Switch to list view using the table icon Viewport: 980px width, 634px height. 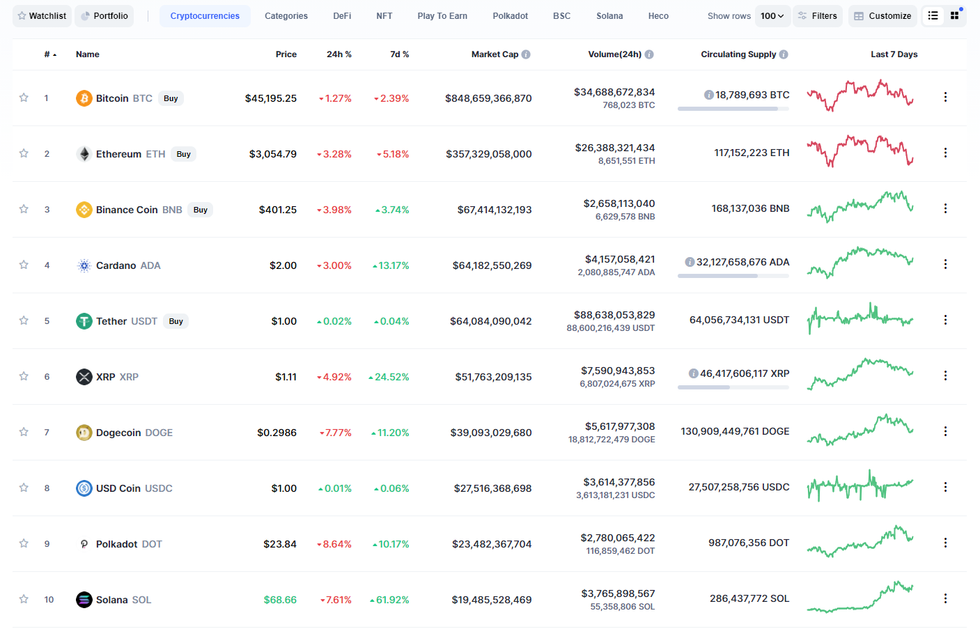(x=934, y=15)
